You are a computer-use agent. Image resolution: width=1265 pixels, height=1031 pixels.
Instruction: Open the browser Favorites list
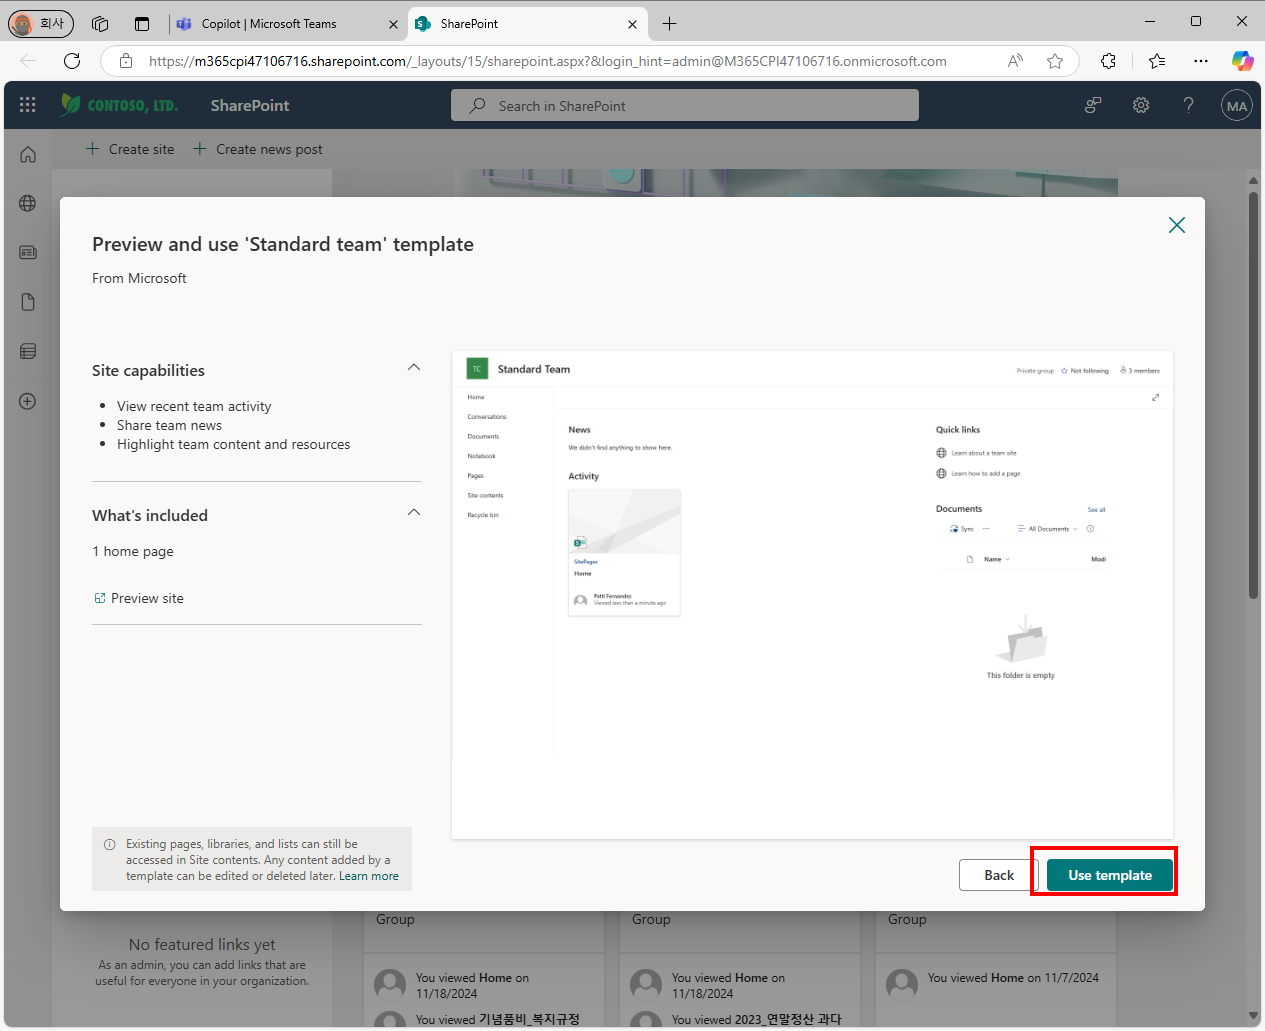click(x=1157, y=61)
